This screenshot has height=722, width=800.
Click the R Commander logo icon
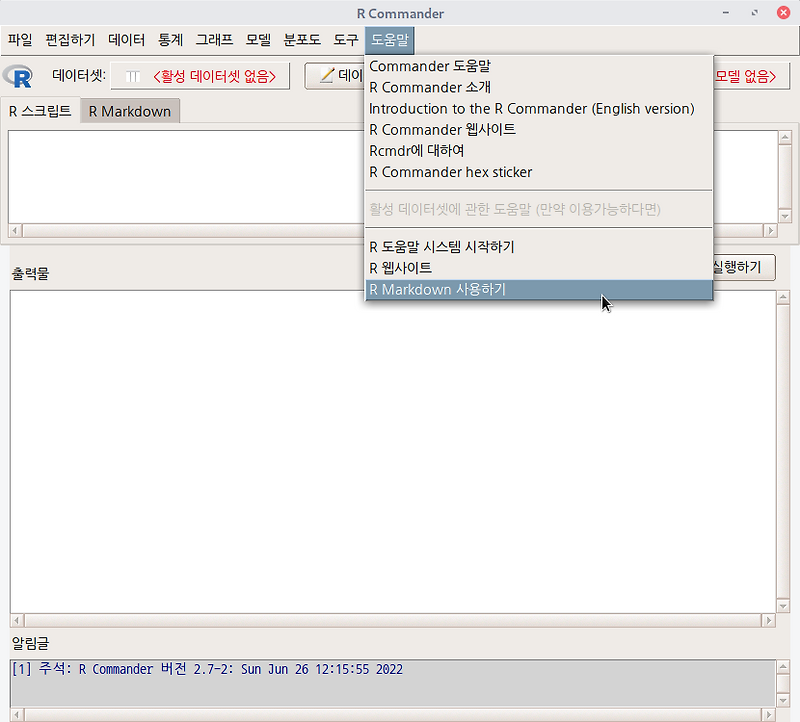click(17, 74)
